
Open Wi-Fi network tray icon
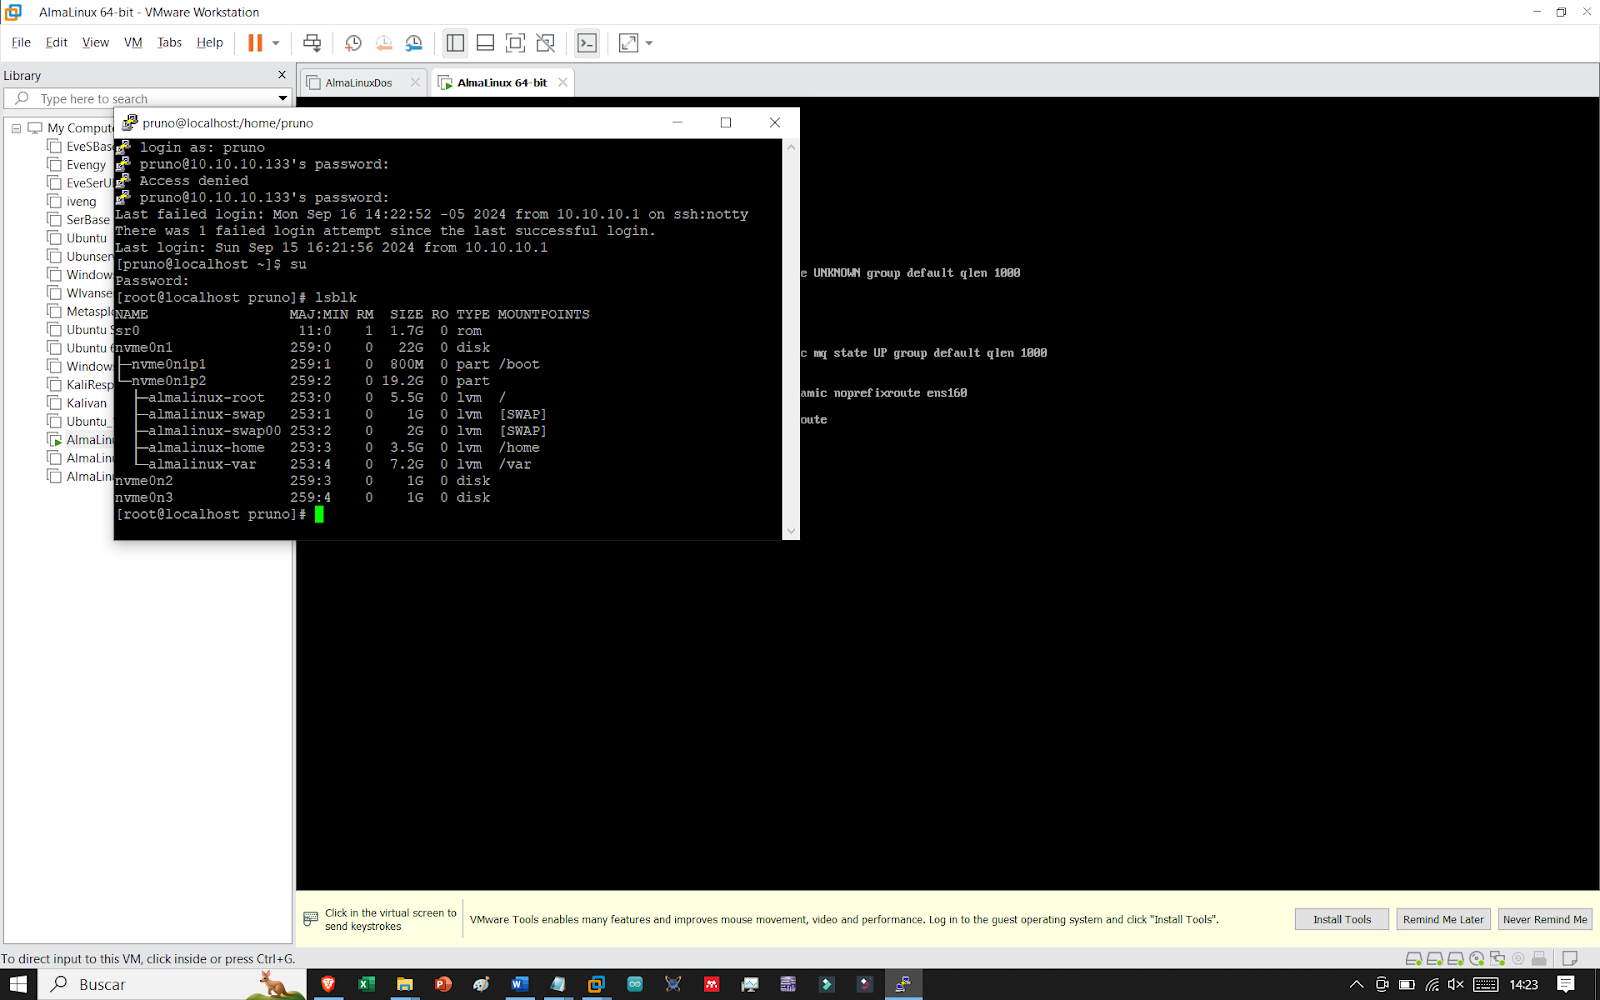(1432, 984)
